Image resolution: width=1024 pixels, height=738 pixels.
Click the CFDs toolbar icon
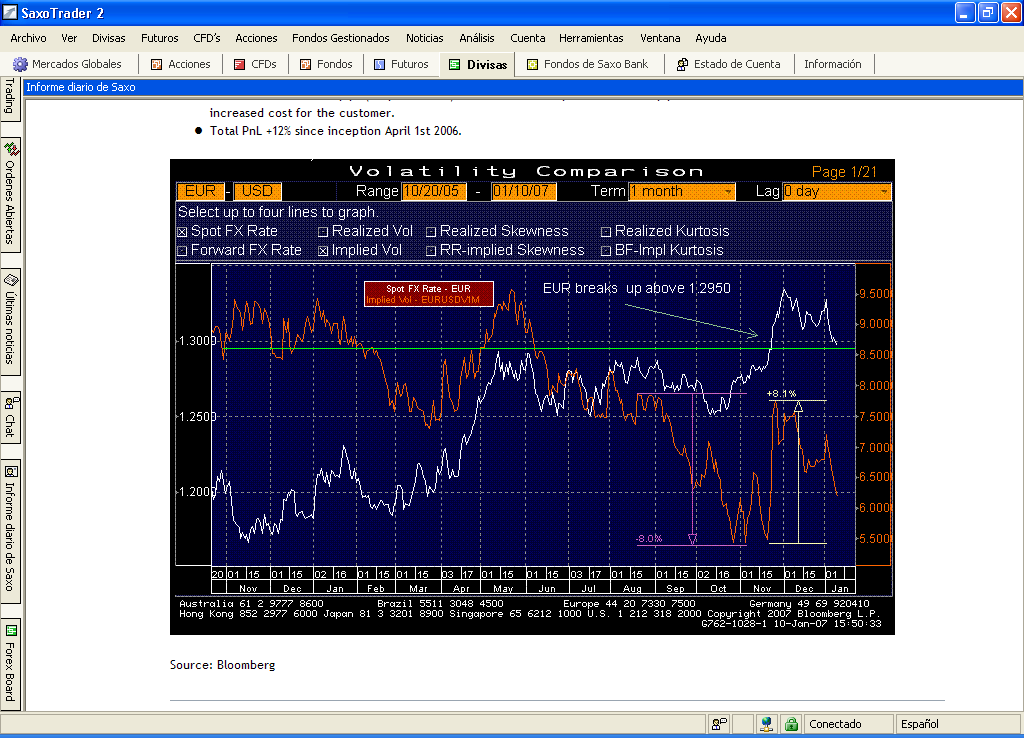tap(240, 64)
